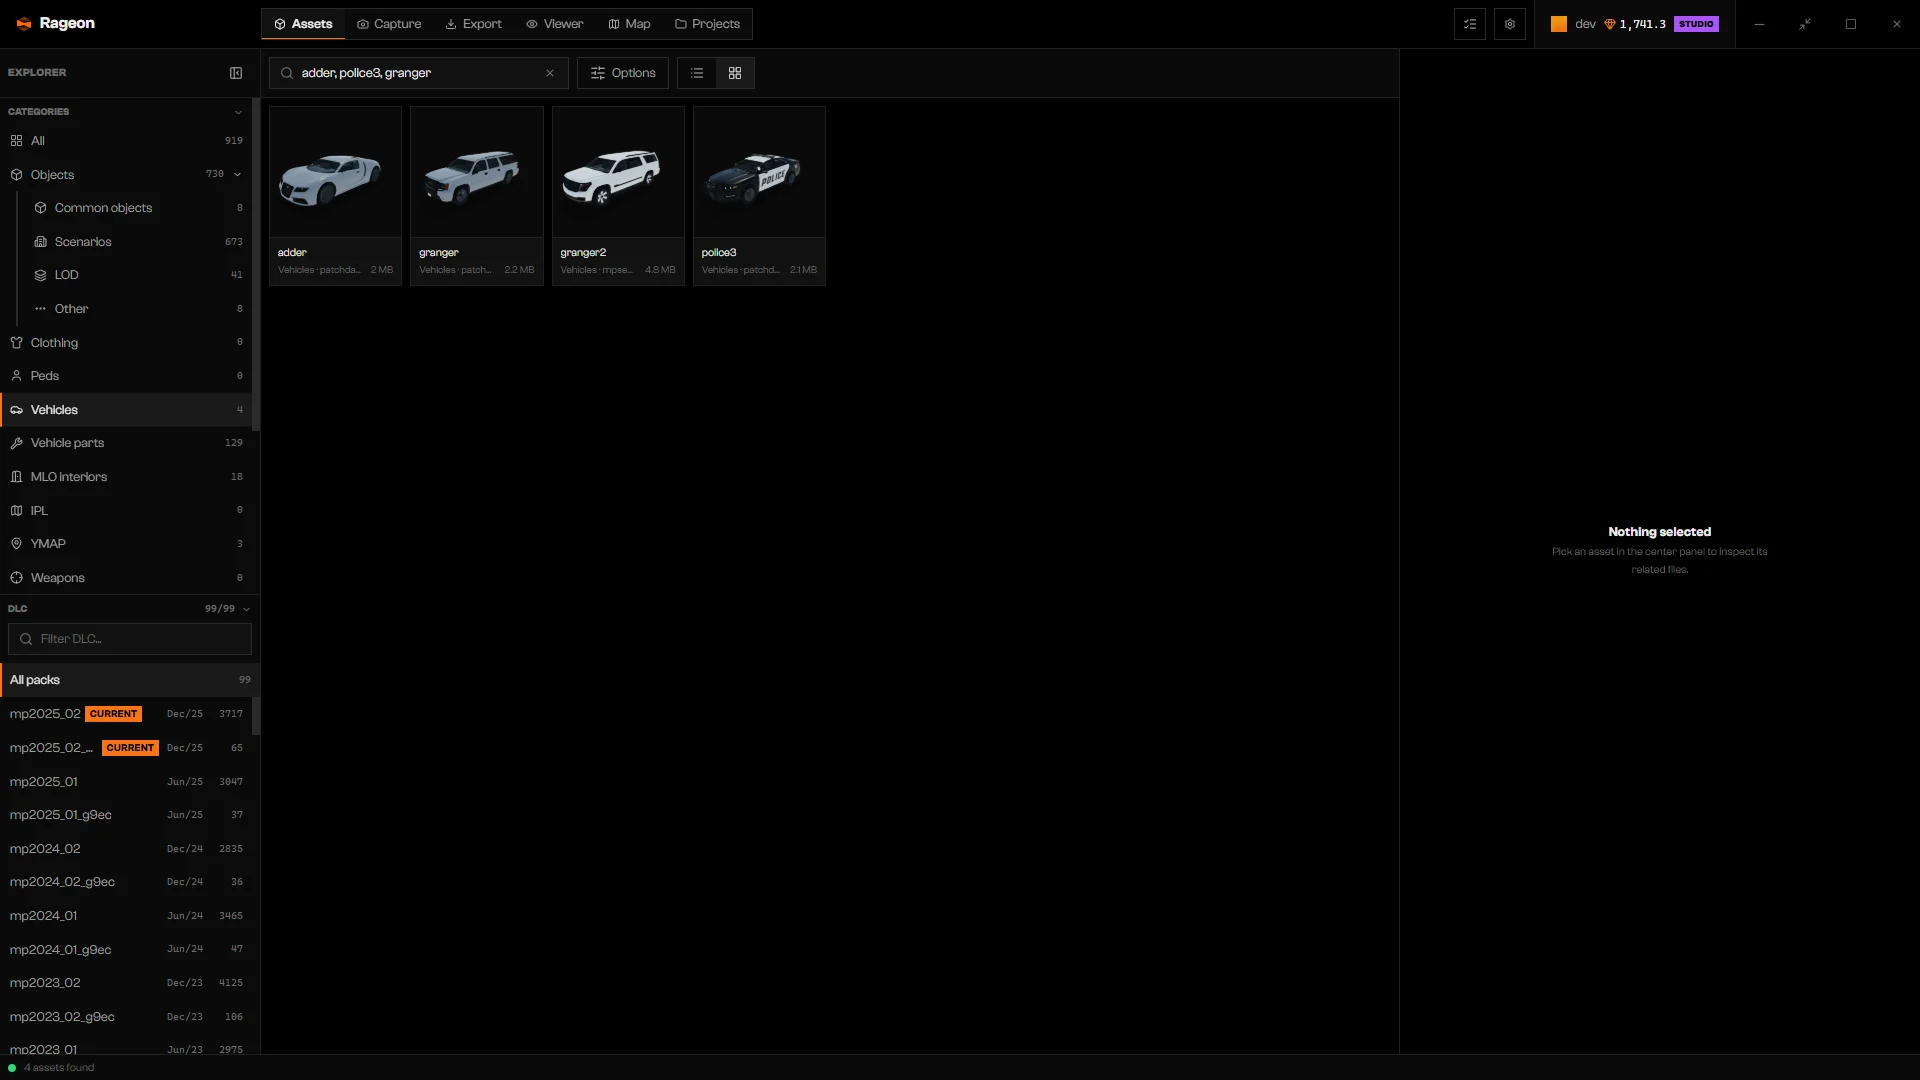Select the Other subcategory
The width and height of the screenshot is (1920, 1080).
pyautogui.click(x=137, y=309)
